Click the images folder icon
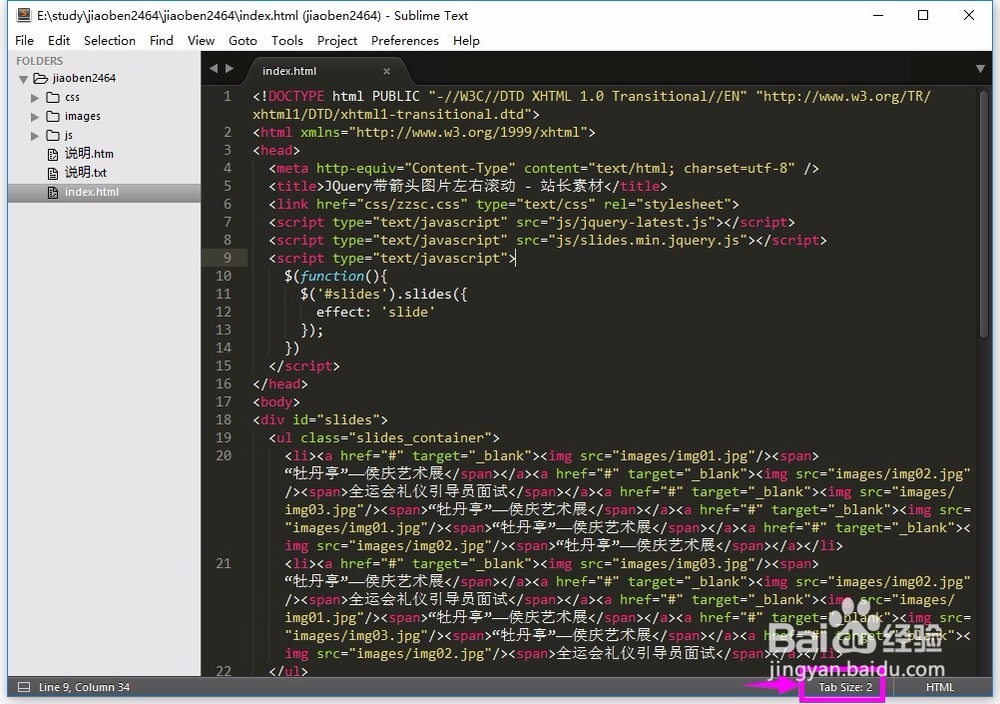 55,116
